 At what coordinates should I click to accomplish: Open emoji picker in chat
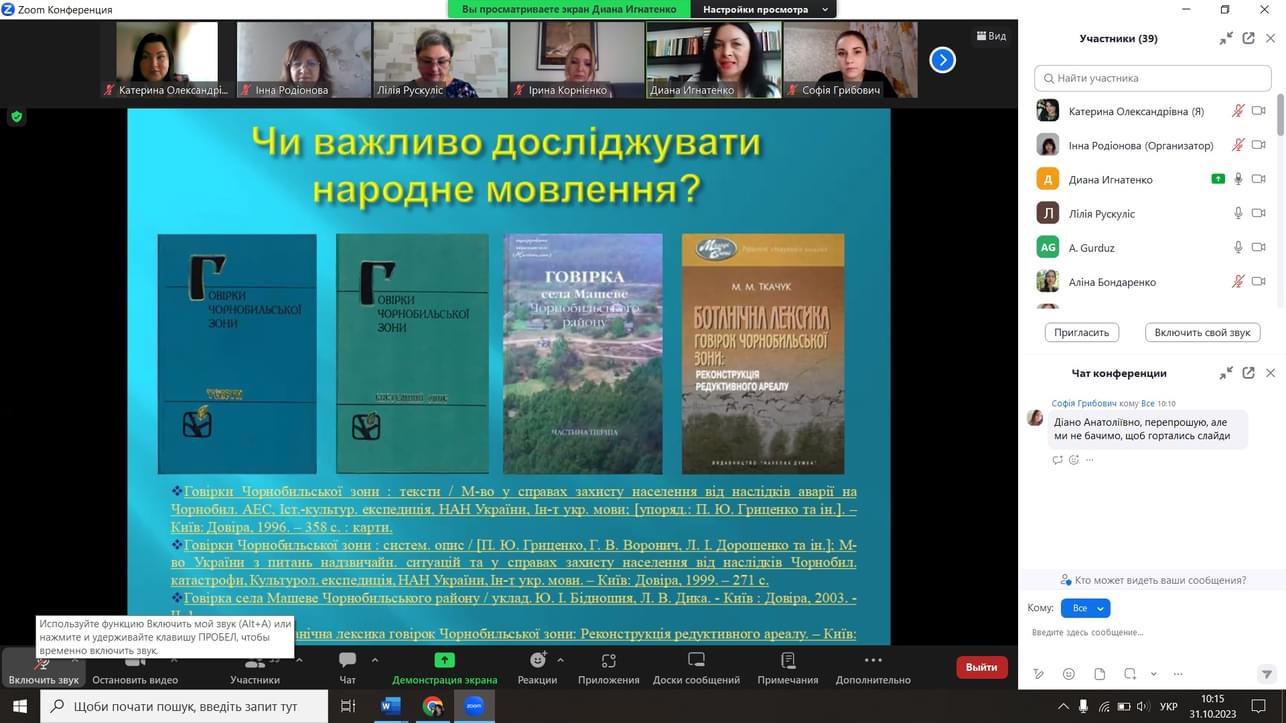pos(1069,674)
